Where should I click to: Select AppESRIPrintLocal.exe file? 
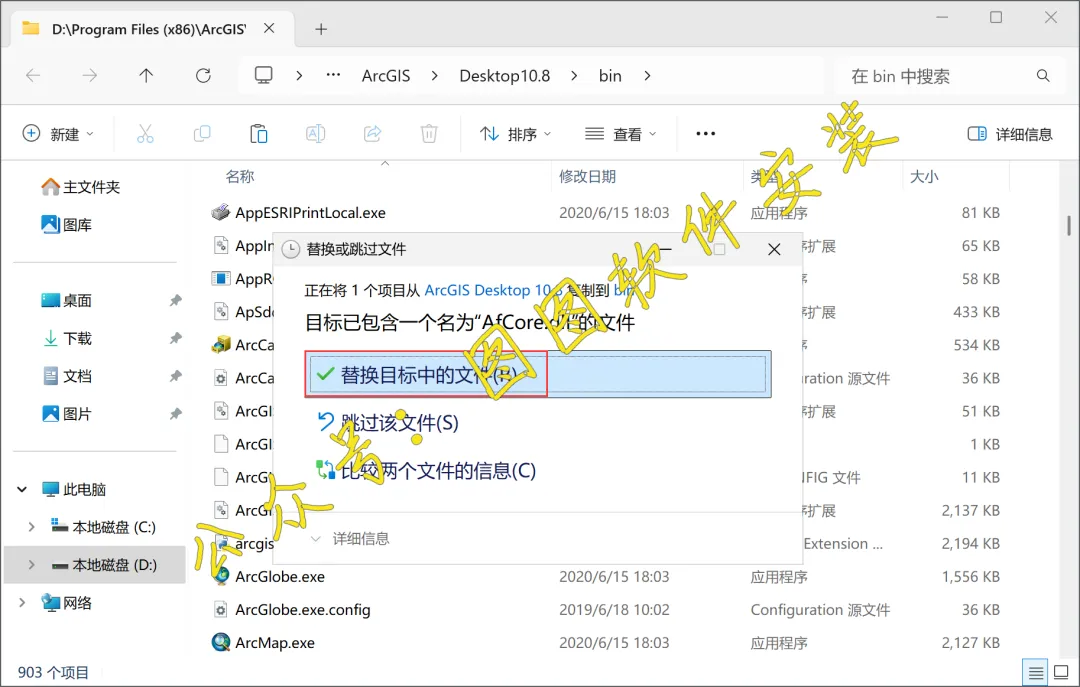click(x=310, y=213)
